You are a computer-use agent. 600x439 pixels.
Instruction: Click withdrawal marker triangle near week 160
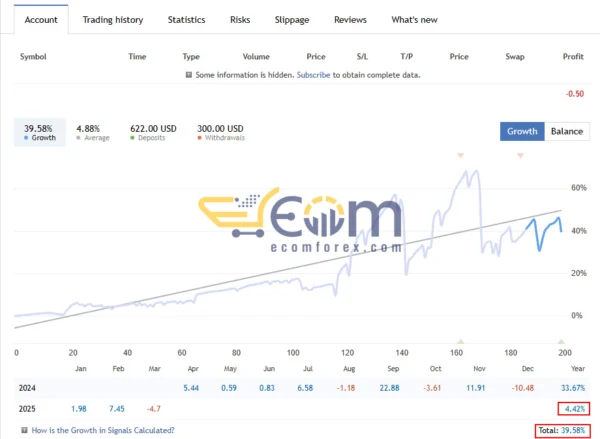point(461,155)
